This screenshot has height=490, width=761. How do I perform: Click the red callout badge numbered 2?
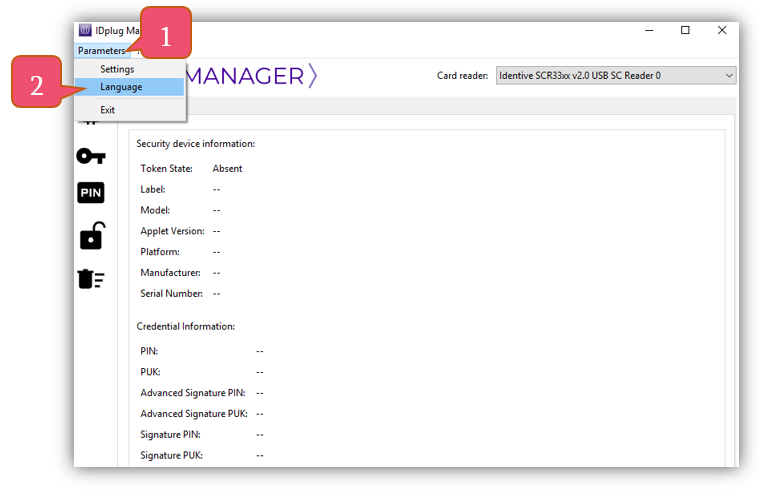pyautogui.click(x=37, y=87)
